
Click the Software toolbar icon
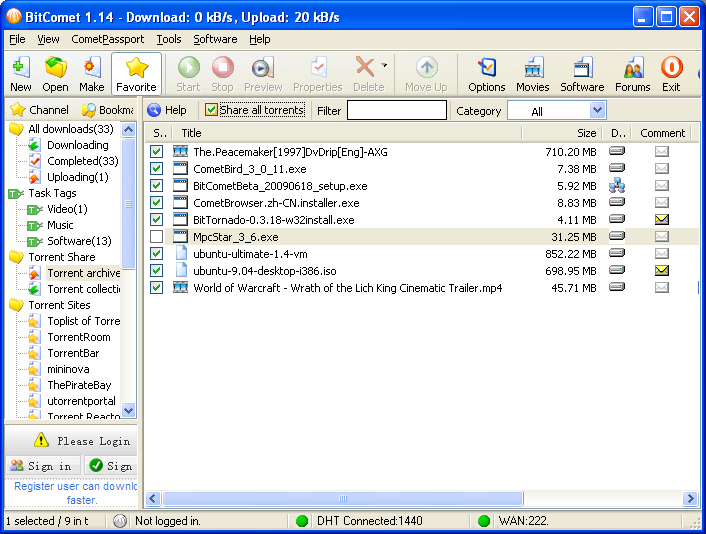(582, 74)
